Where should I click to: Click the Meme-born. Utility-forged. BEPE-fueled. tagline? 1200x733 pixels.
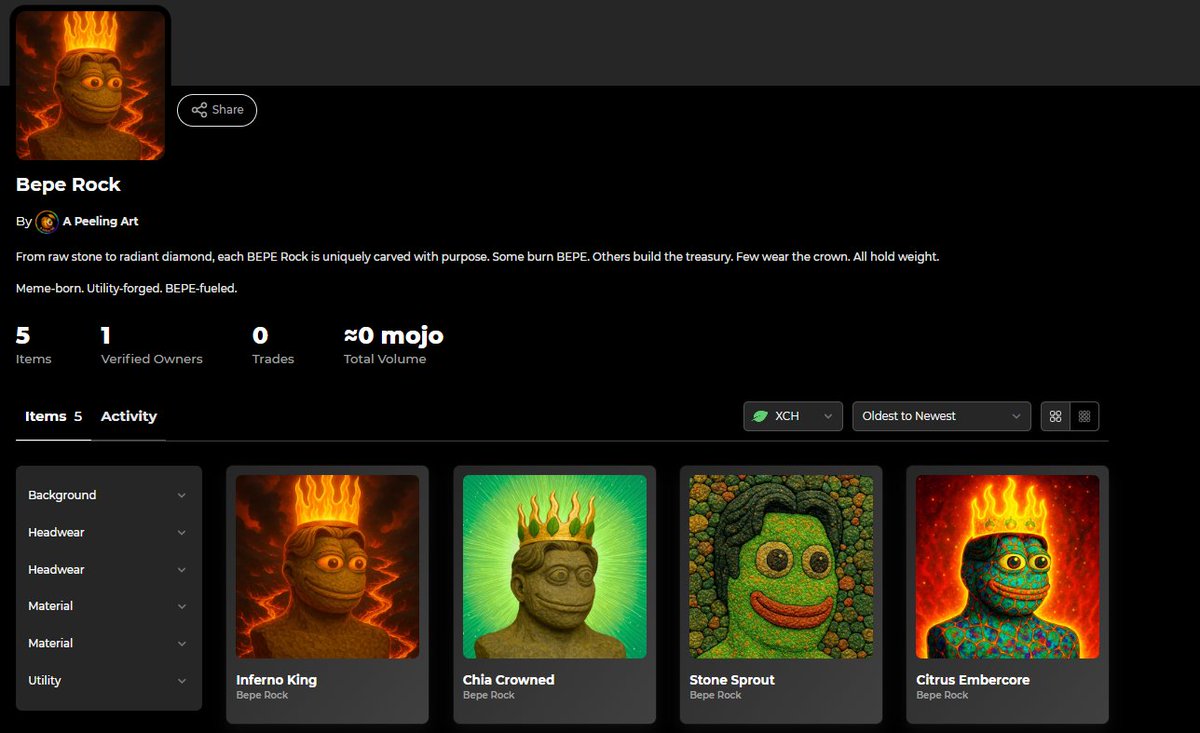[126, 288]
